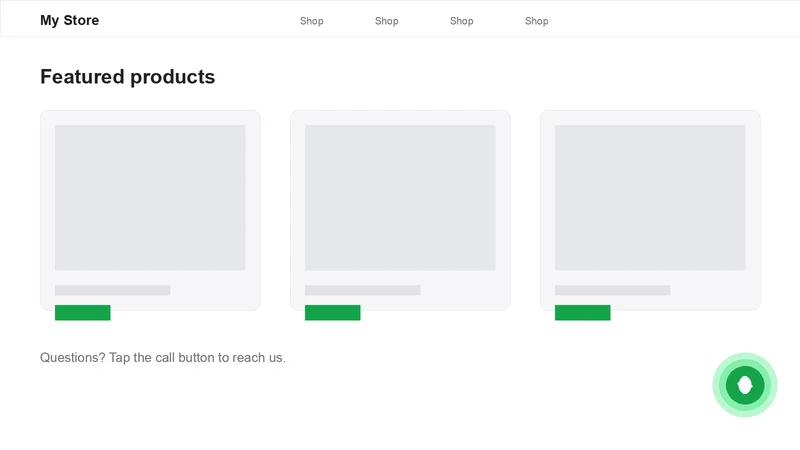The width and height of the screenshot is (800, 450).
Task: Click green button on first product card
Action: [x=83, y=313]
